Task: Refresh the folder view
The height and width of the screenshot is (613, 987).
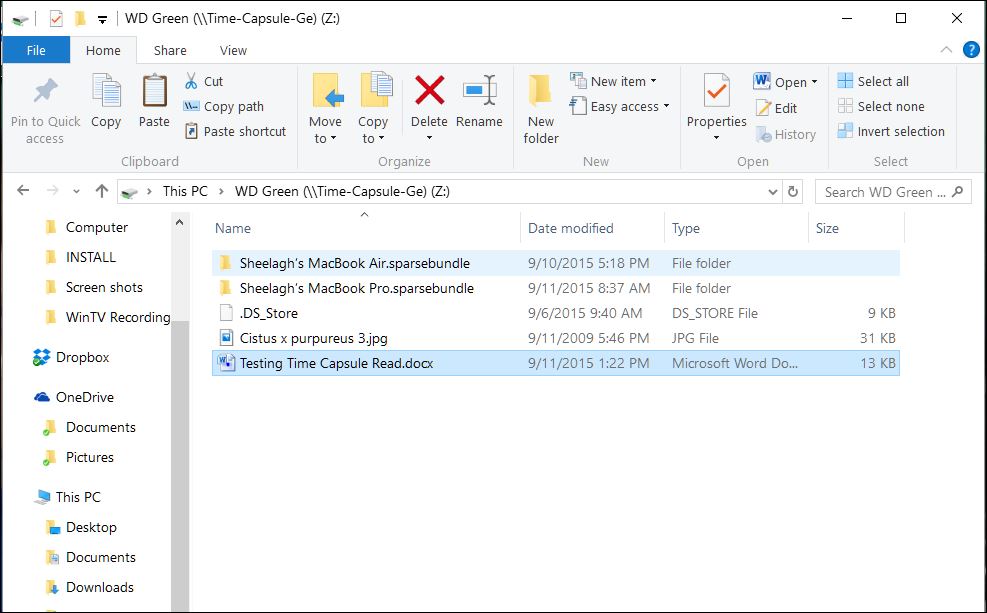Action: click(x=793, y=191)
